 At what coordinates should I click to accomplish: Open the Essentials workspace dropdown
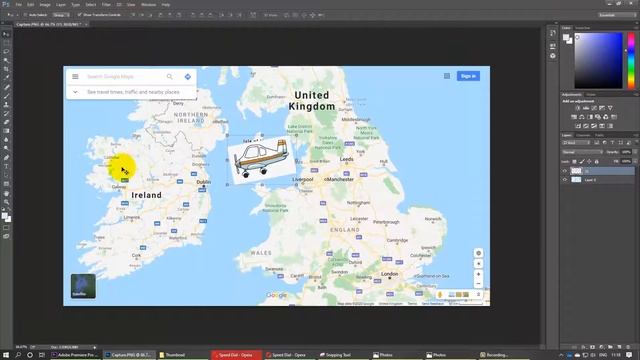(x=617, y=15)
